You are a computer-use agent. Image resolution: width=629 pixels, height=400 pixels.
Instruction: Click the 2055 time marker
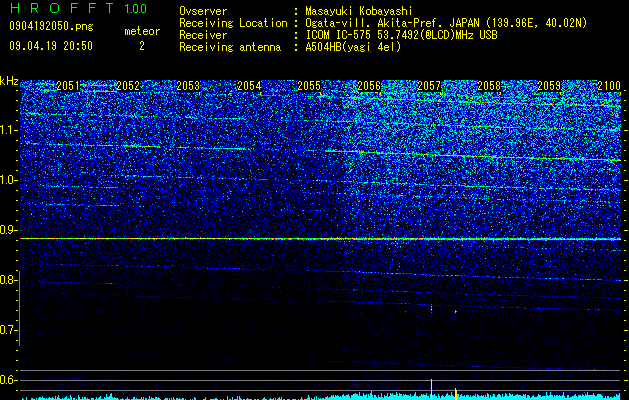click(x=309, y=86)
